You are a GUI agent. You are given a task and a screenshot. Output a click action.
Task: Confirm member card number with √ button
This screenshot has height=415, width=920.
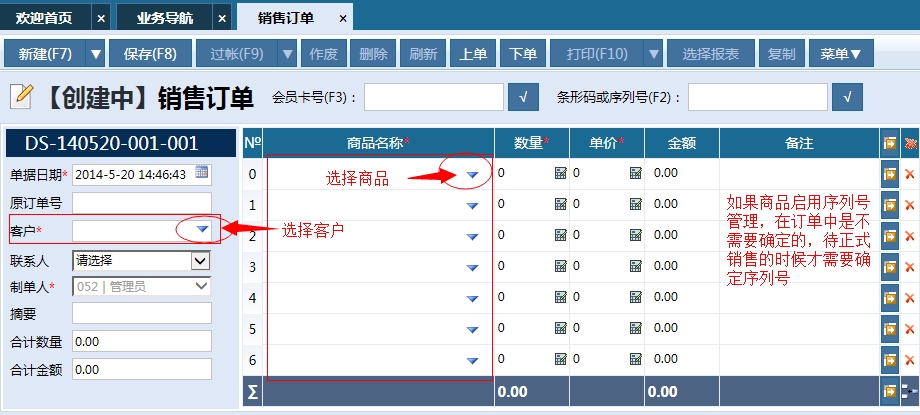523,97
